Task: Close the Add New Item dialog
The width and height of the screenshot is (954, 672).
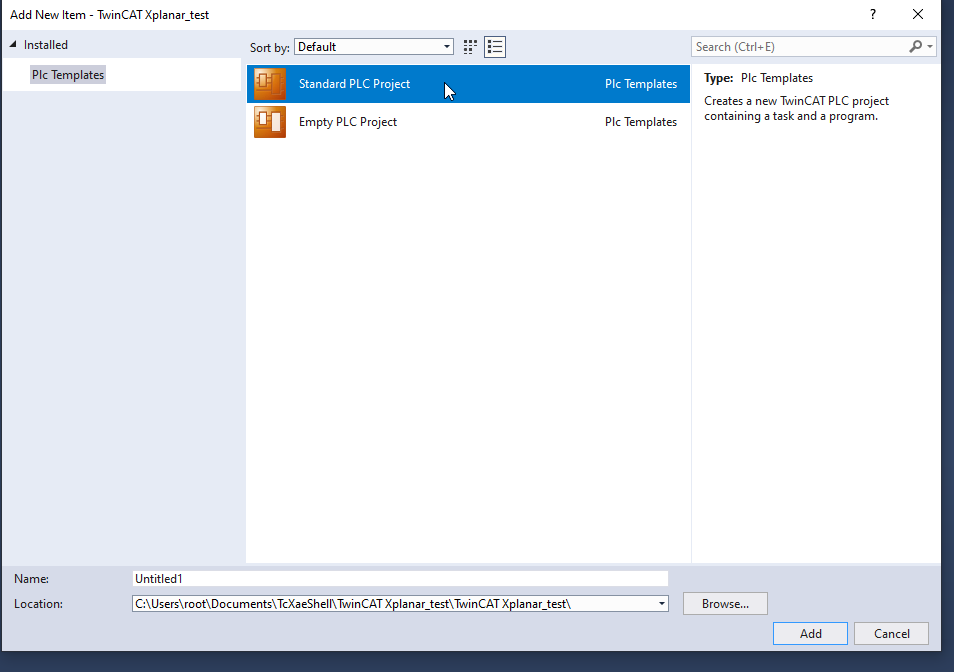Action: [x=917, y=14]
